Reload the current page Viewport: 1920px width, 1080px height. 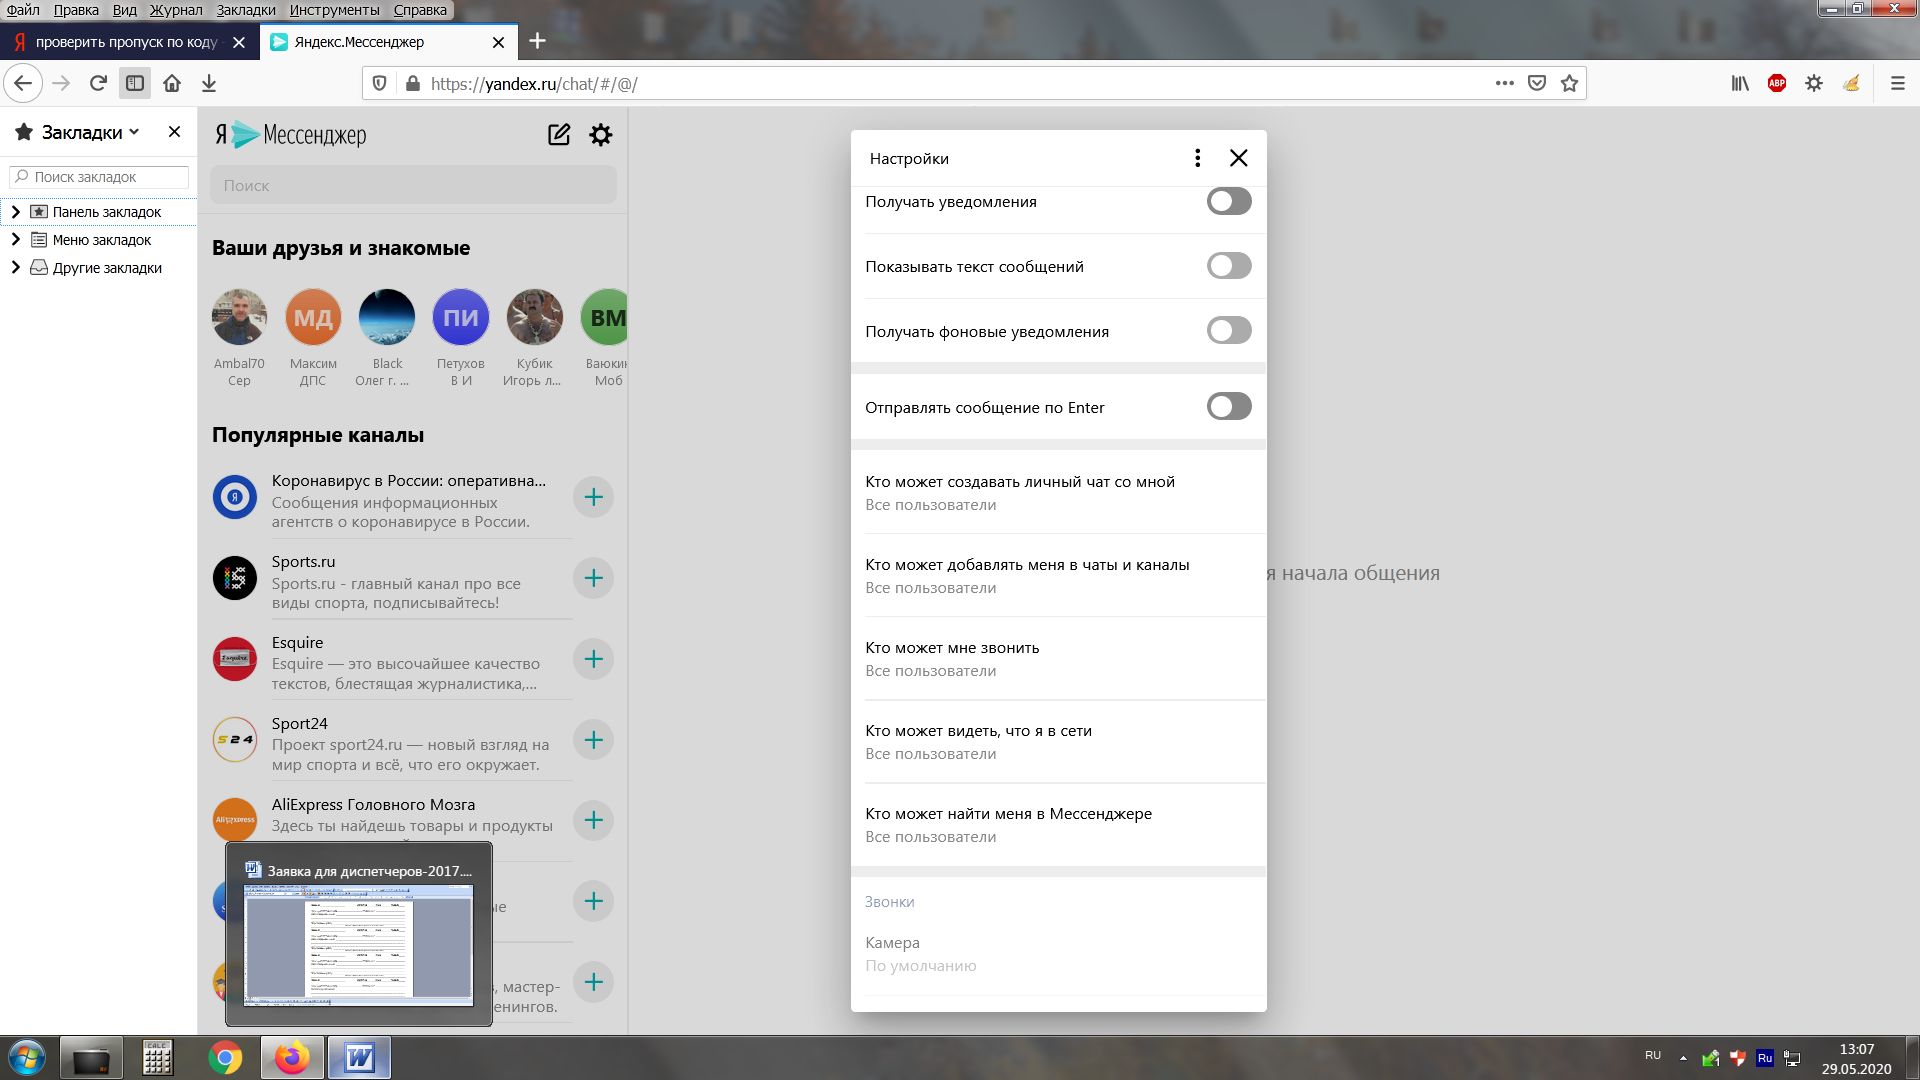click(98, 84)
